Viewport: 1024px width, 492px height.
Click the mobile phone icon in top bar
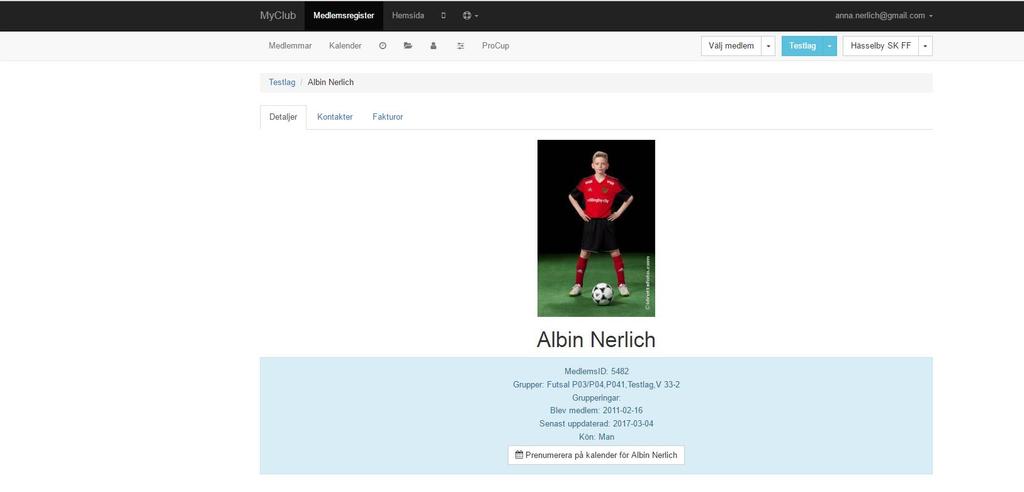443,16
